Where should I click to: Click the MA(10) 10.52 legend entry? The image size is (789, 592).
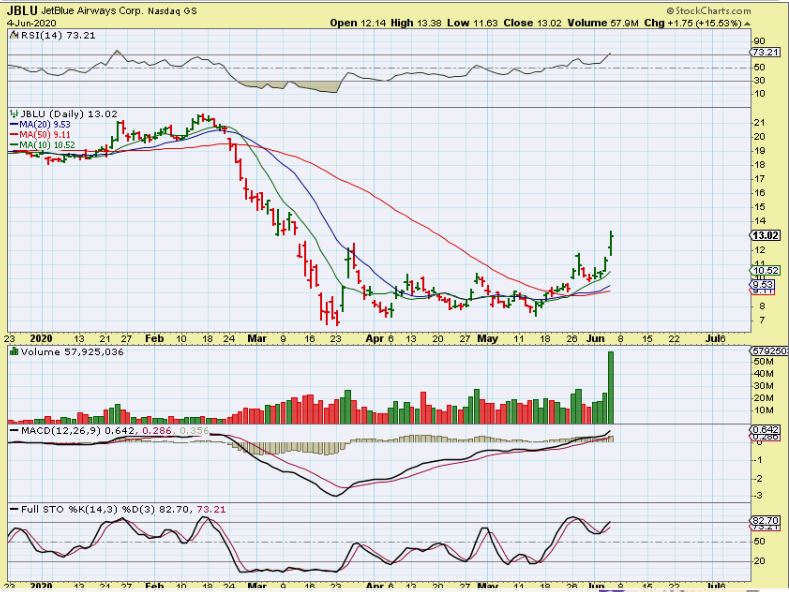point(43,145)
